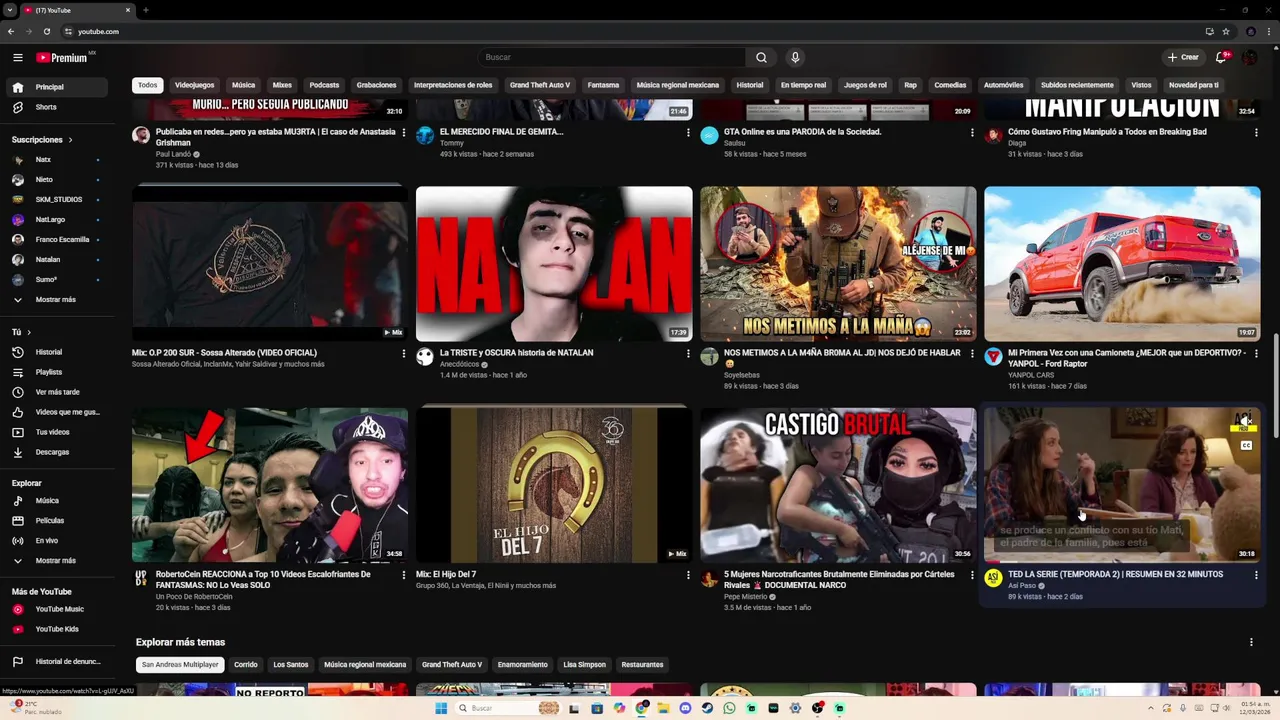
Task: Open red Ford Raptor truck thumbnail
Action: 1122,264
